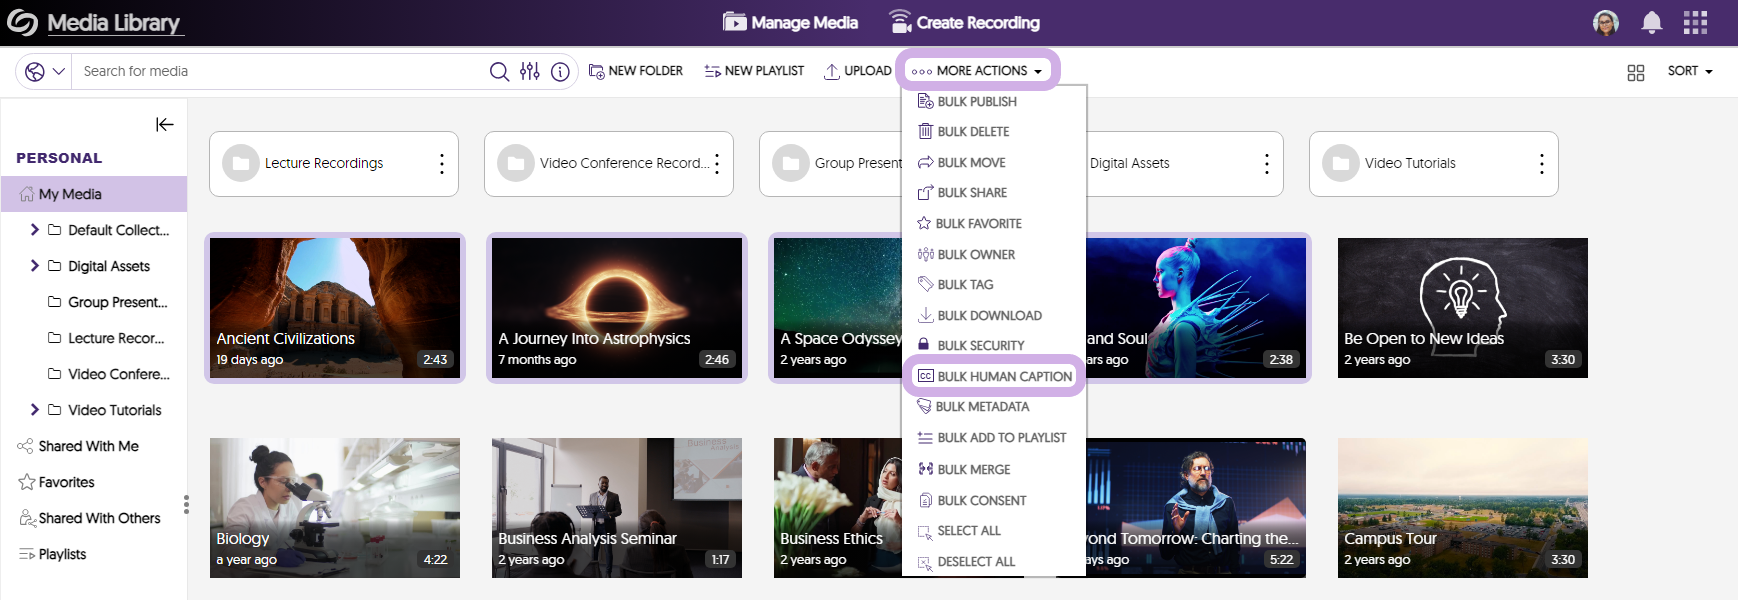This screenshot has width=1738, height=600.
Task: Open advanced search filter sliders icon
Action: (530, 71)
